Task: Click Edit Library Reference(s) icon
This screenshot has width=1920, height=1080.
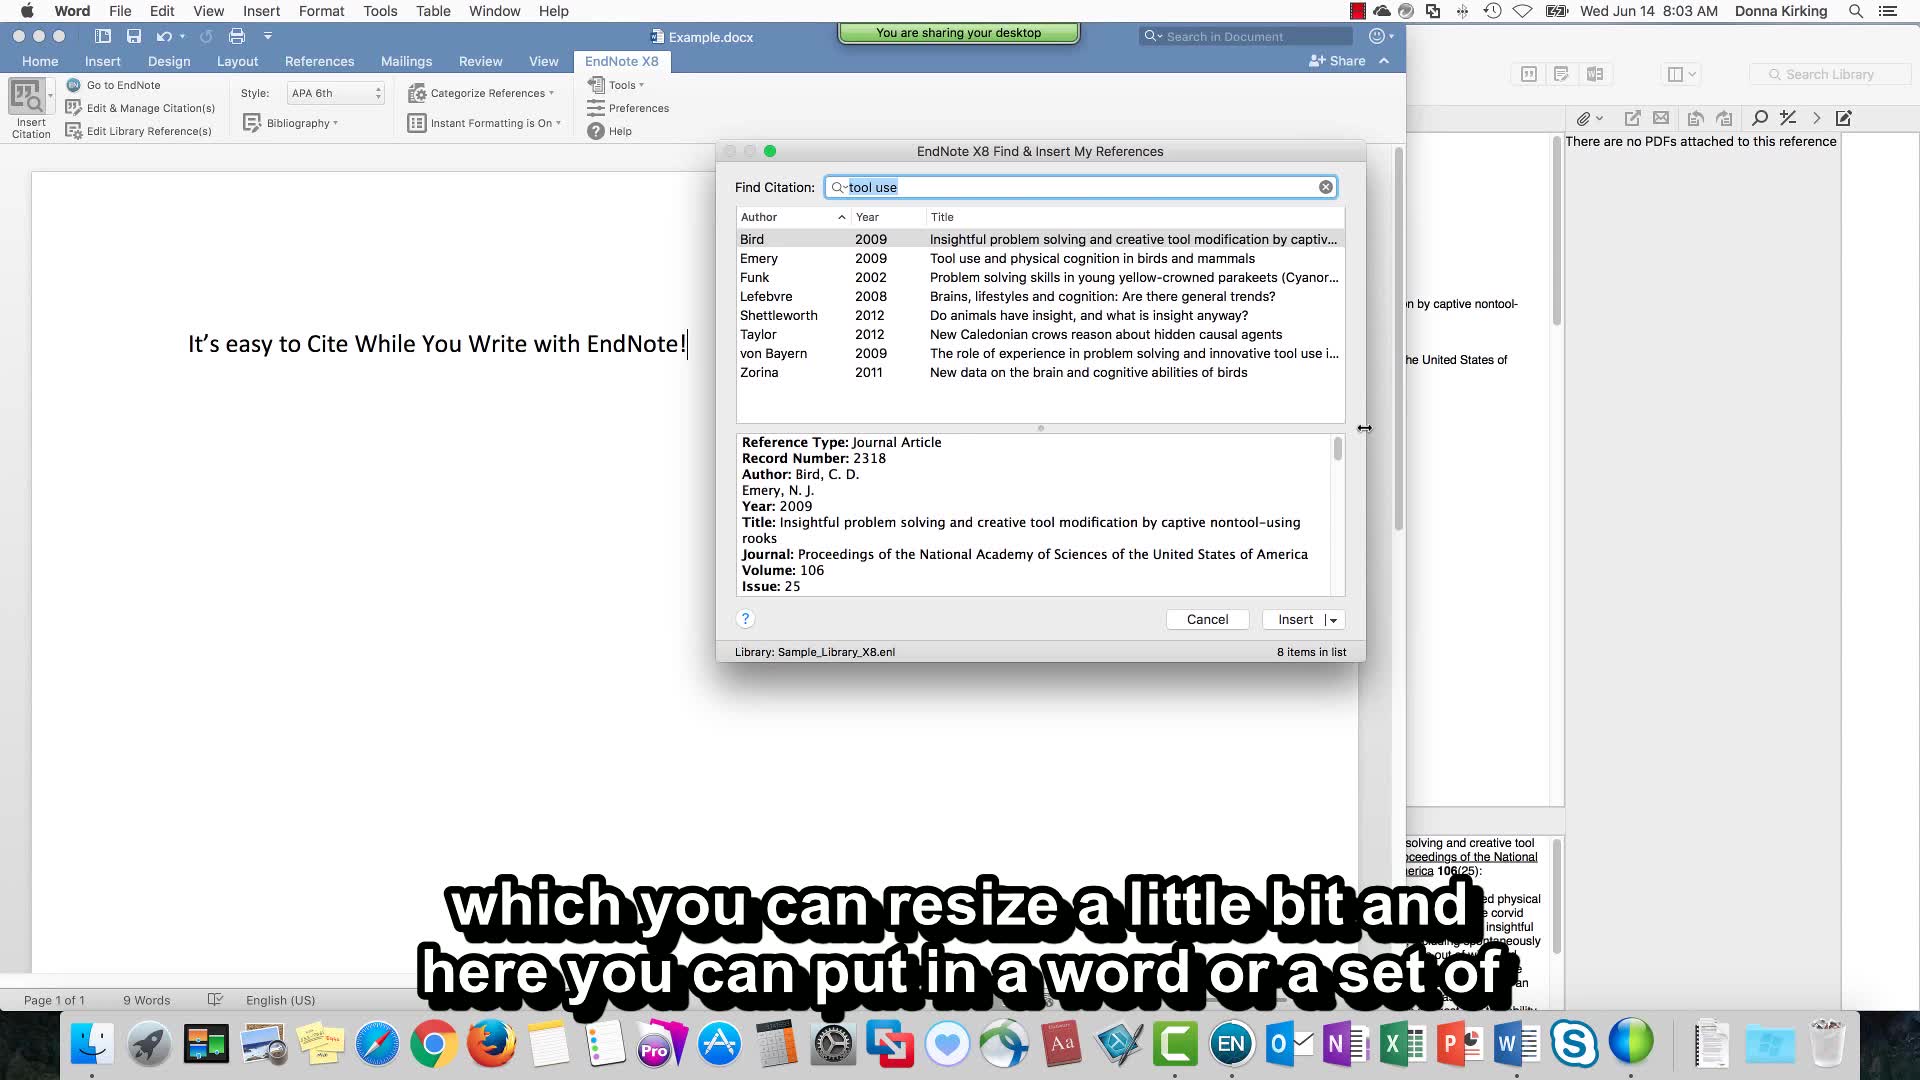Action: 73,131
